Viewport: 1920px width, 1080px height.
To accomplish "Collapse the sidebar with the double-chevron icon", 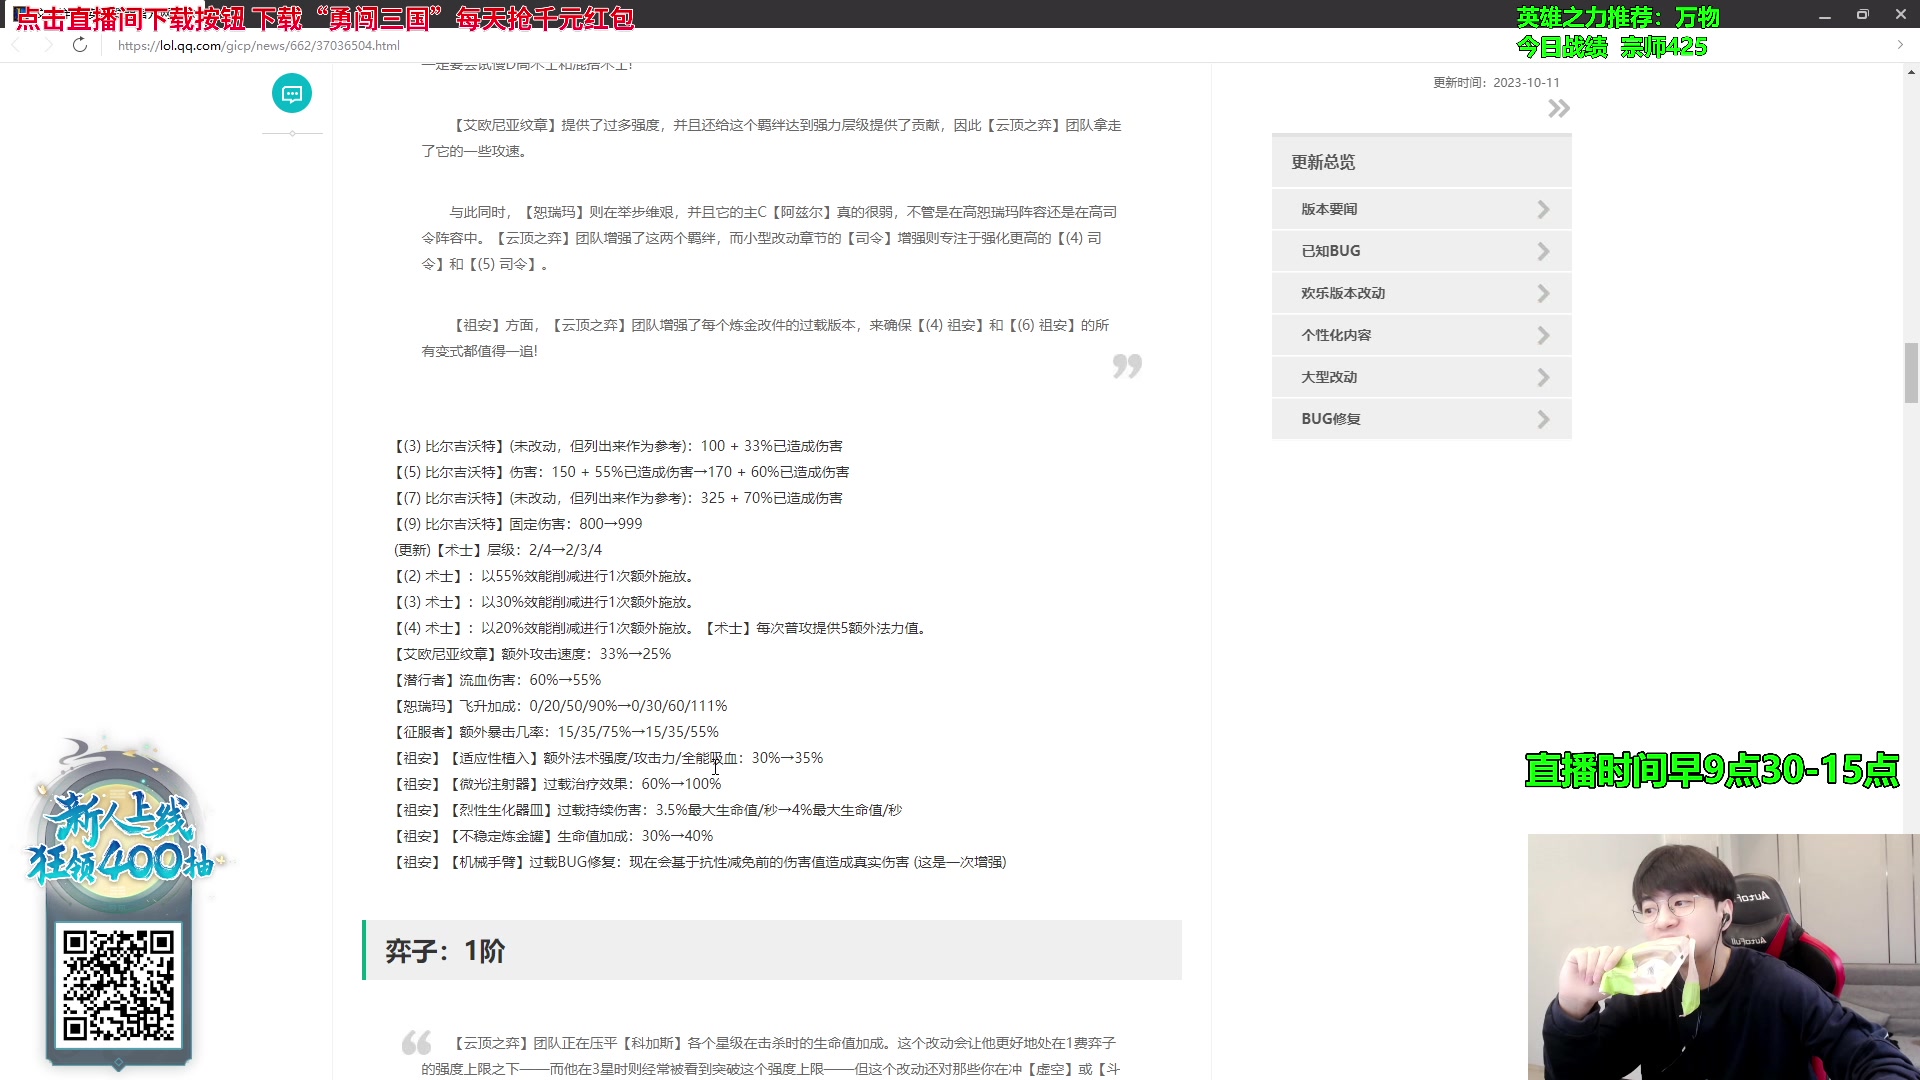I will click(1558, 108).
